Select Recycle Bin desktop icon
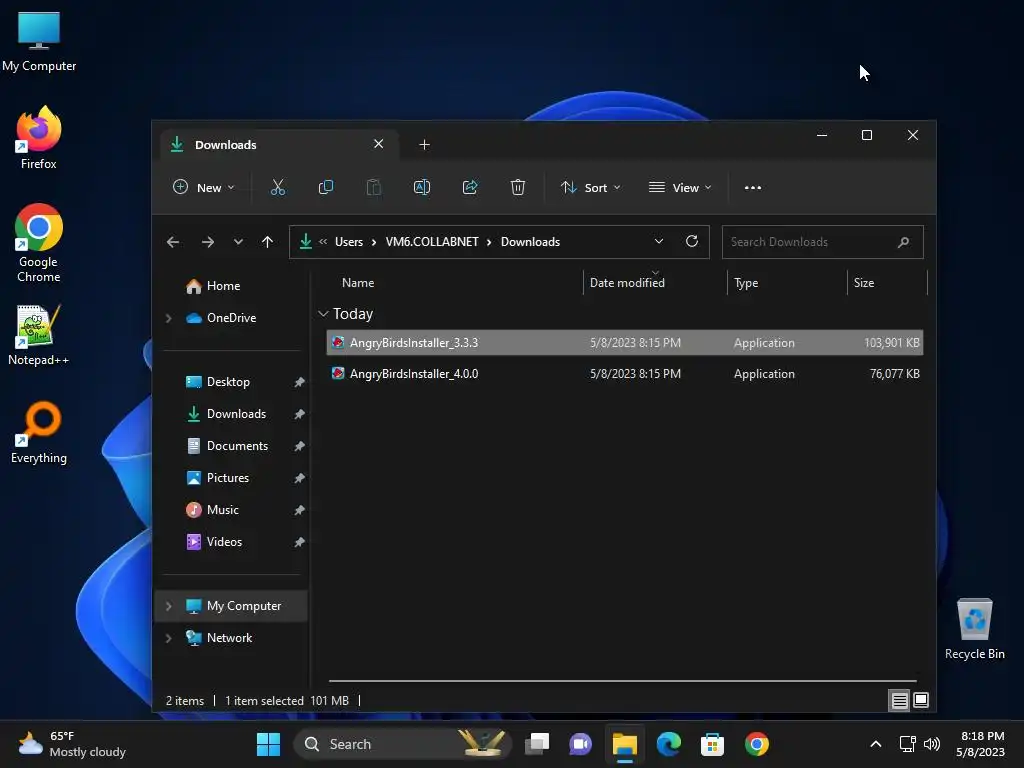 click(x=974, y=630)
